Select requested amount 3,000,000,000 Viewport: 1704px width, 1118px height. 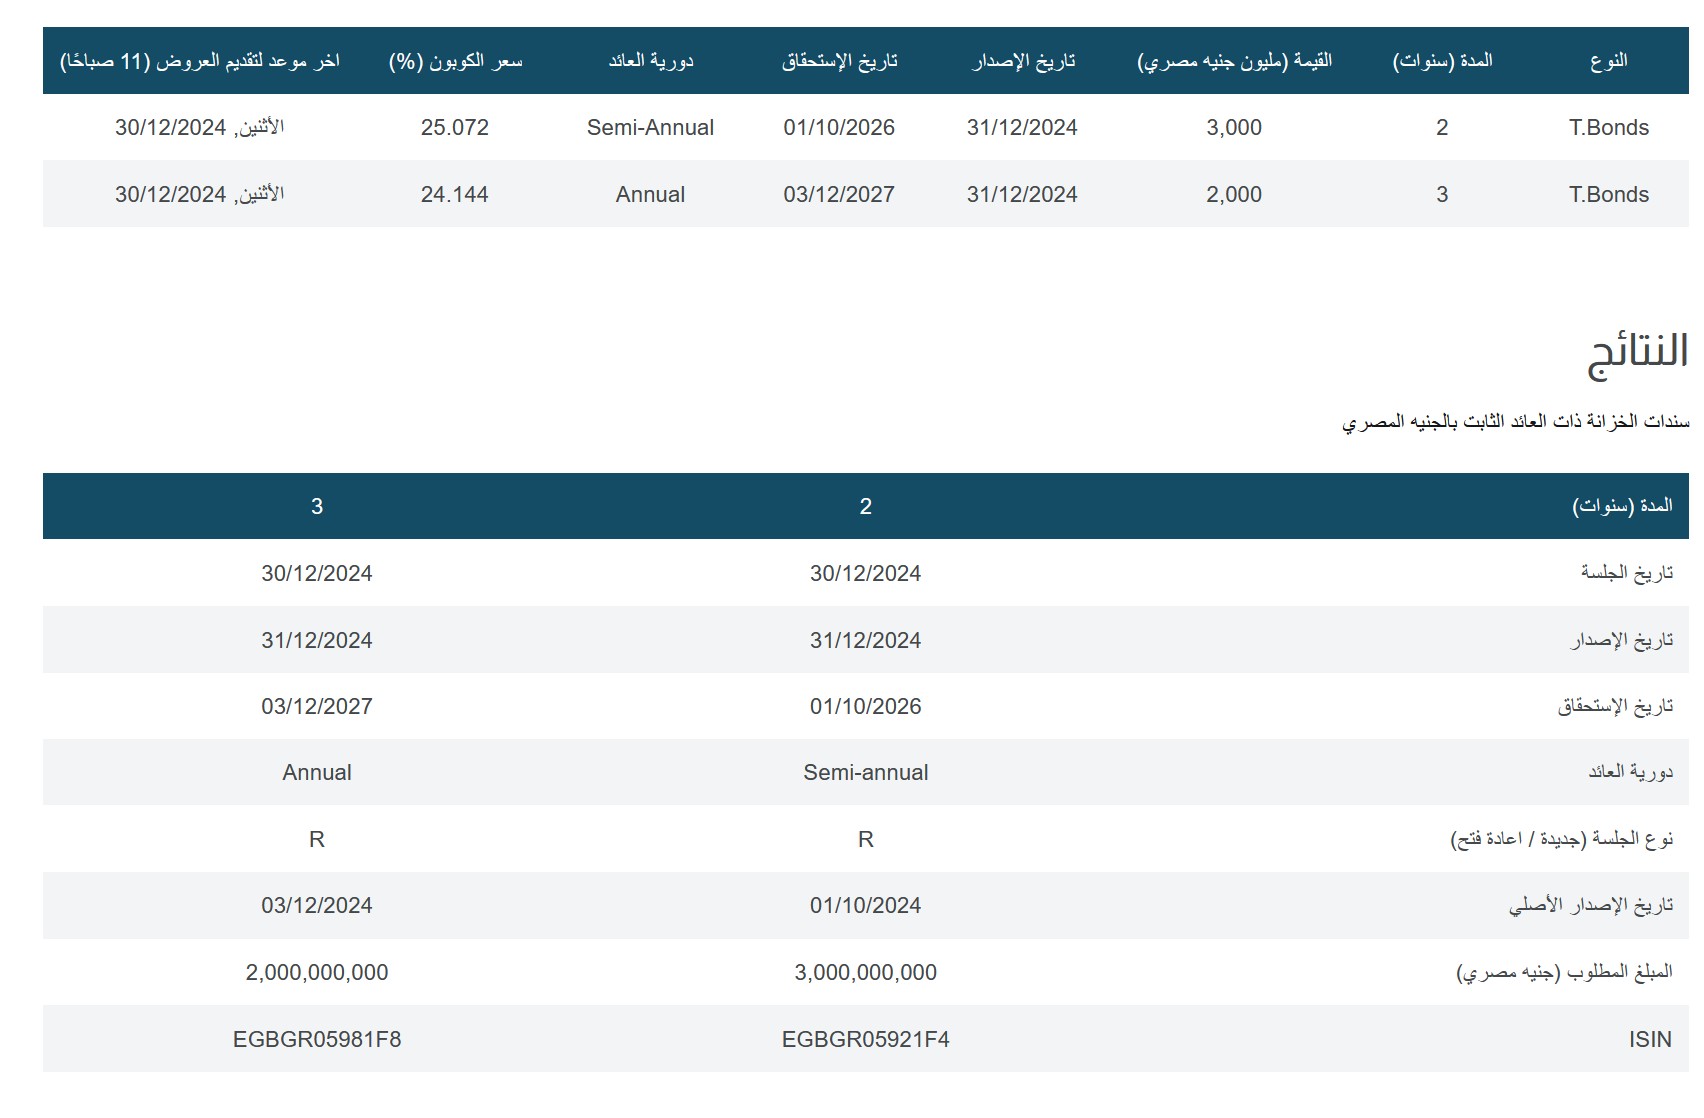[x=866, y=973]
